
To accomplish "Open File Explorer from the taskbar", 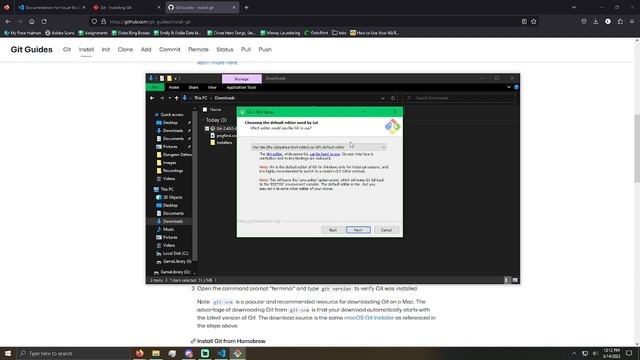I will click(156, 353).
